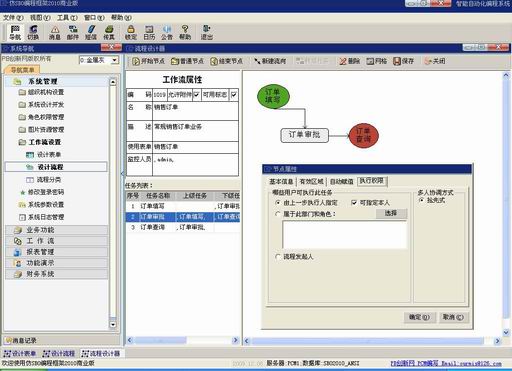This screenshot has width=512, height=371.
Task: Open the 消息 message warning icon
Action: click(x=55, y=32)
